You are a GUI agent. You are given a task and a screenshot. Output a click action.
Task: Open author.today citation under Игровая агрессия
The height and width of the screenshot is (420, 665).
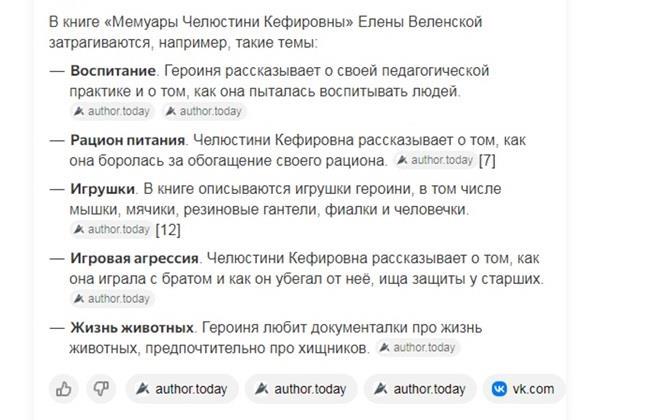point(112,298)
